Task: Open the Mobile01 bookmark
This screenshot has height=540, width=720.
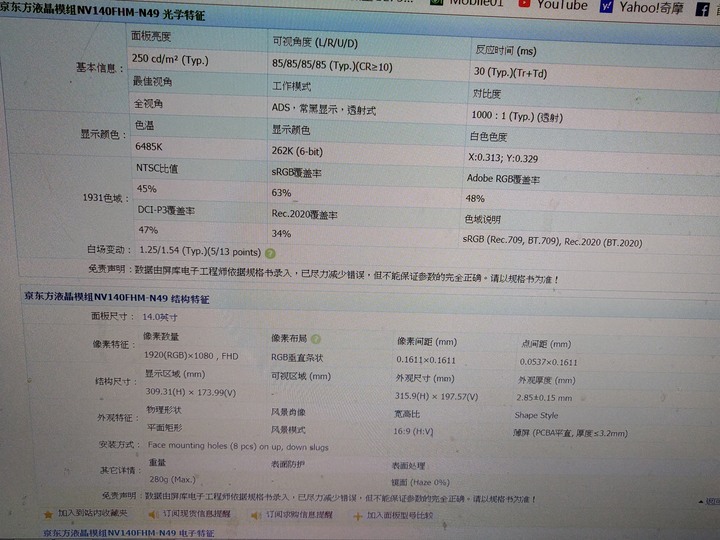Action: tap(467, 2)
